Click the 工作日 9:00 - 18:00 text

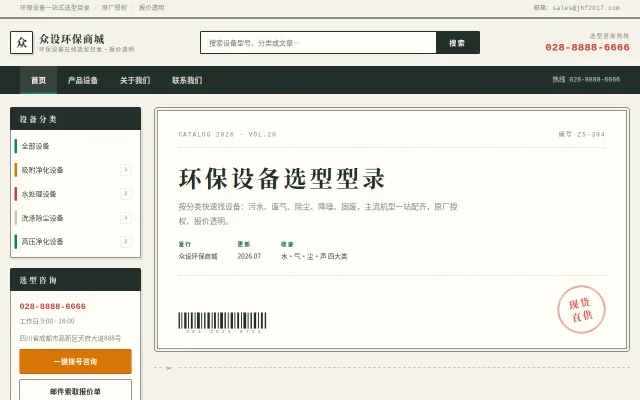47,321
